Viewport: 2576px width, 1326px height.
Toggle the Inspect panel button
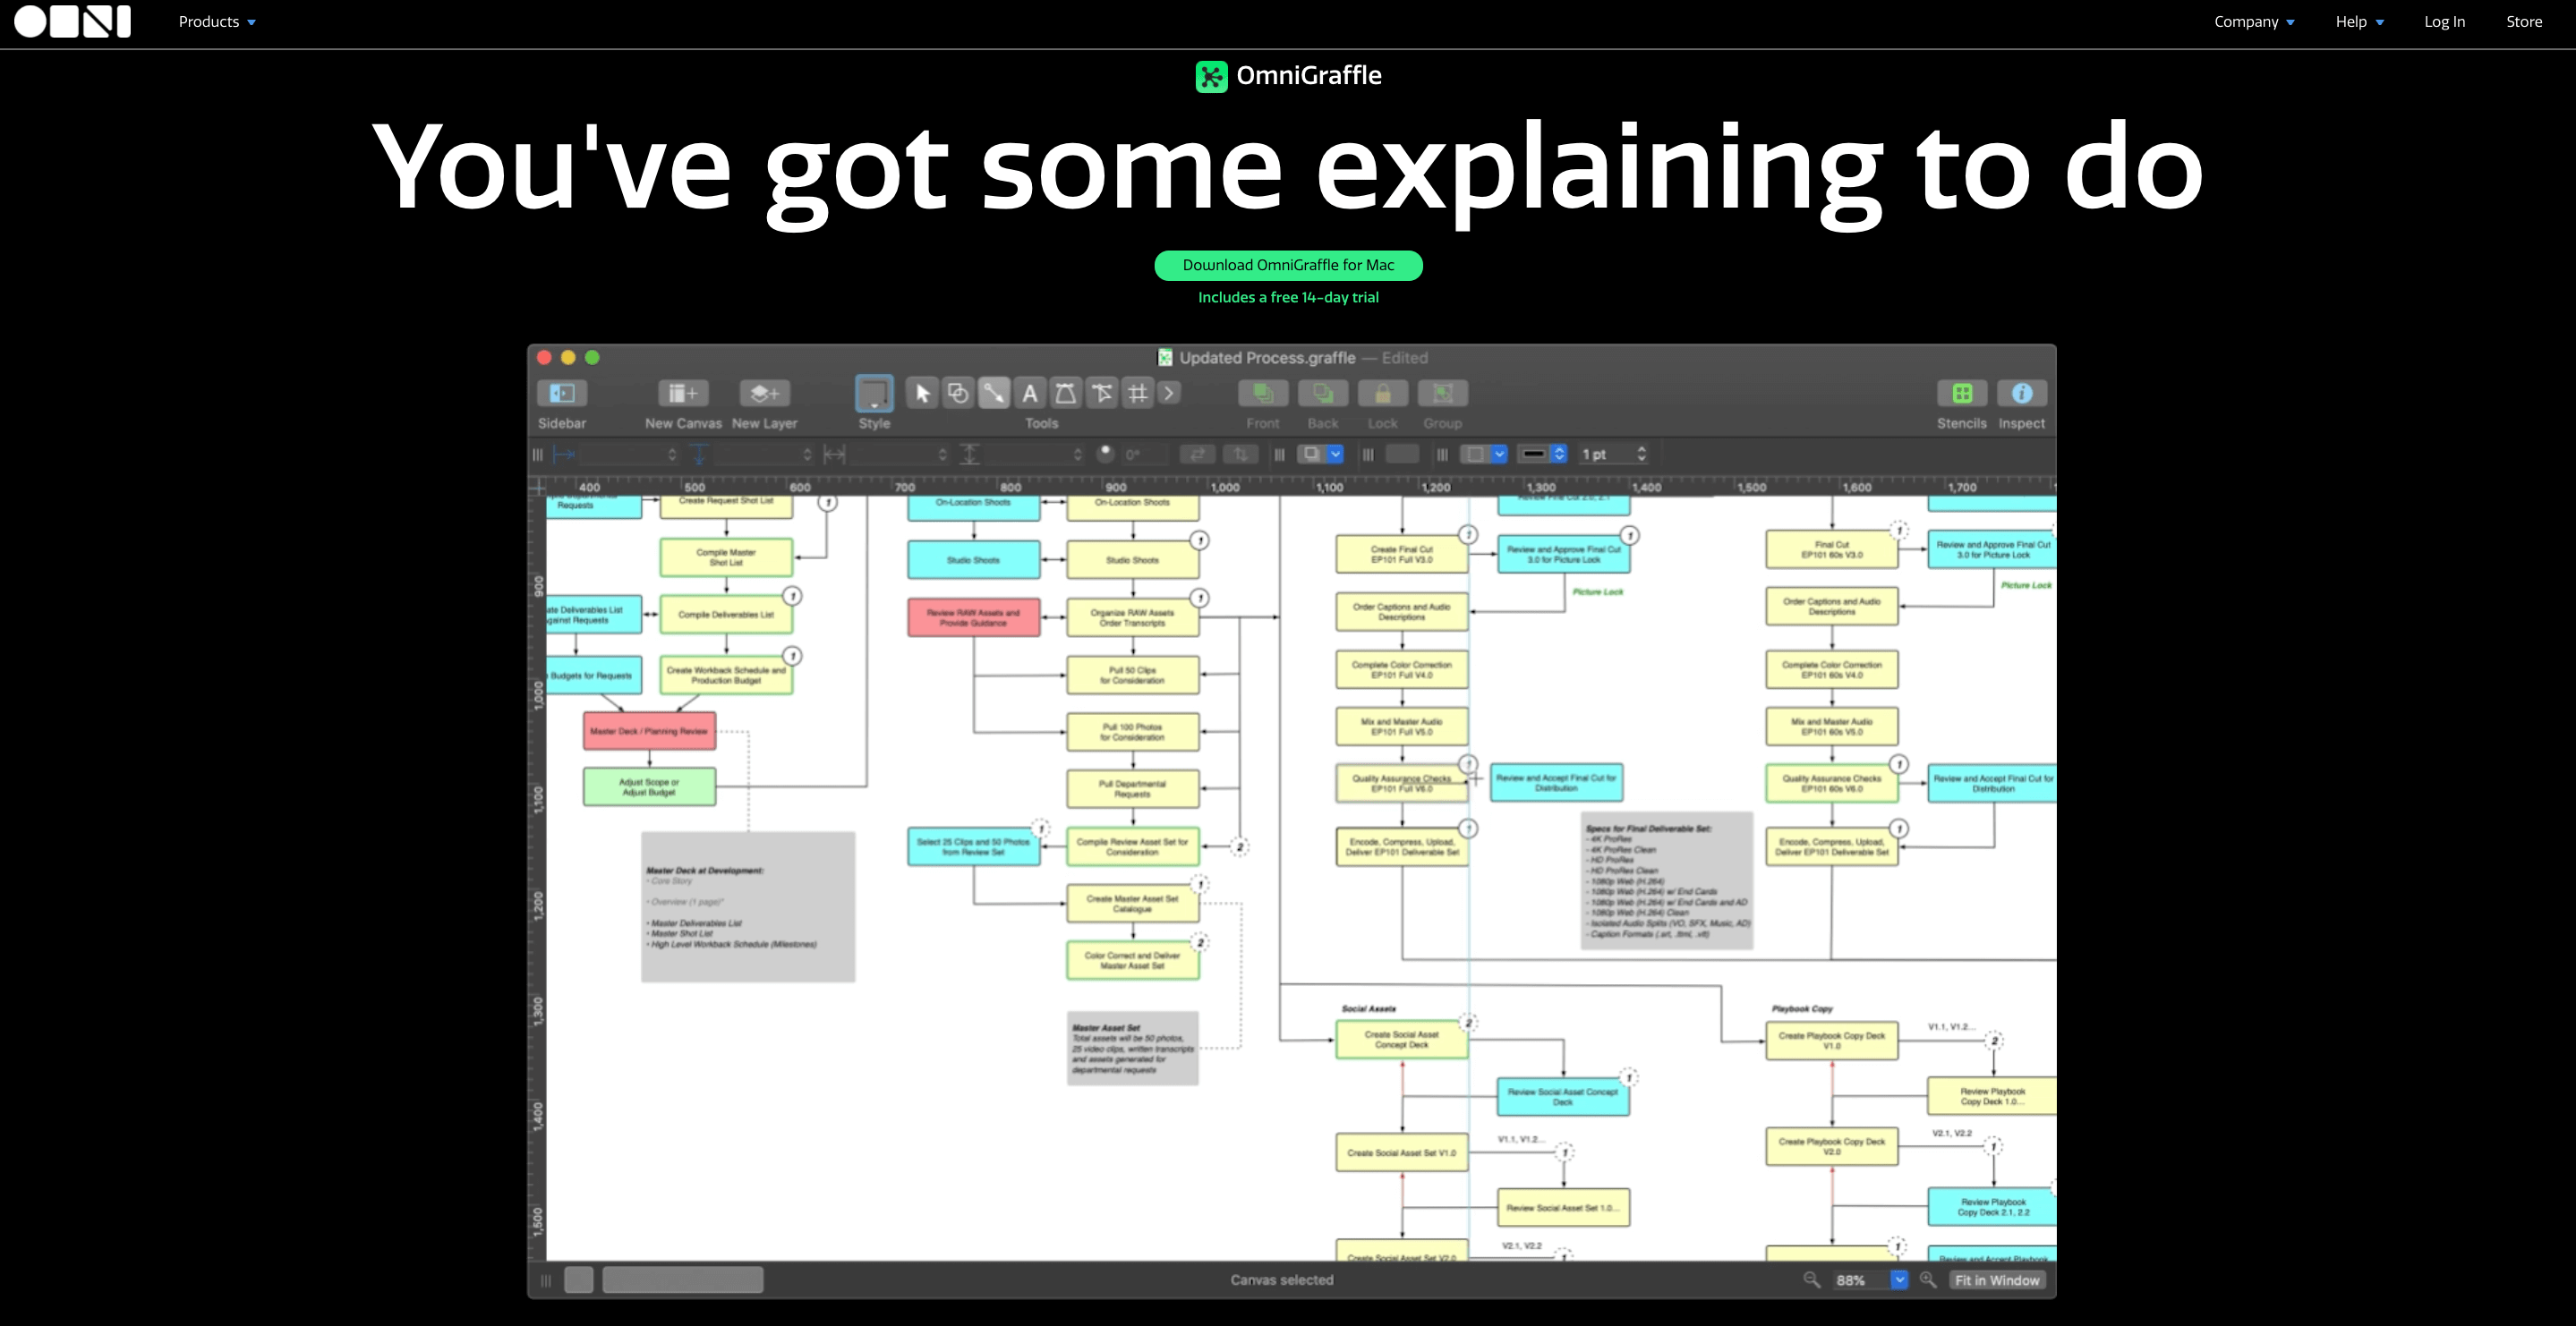tap(2022, 393)
